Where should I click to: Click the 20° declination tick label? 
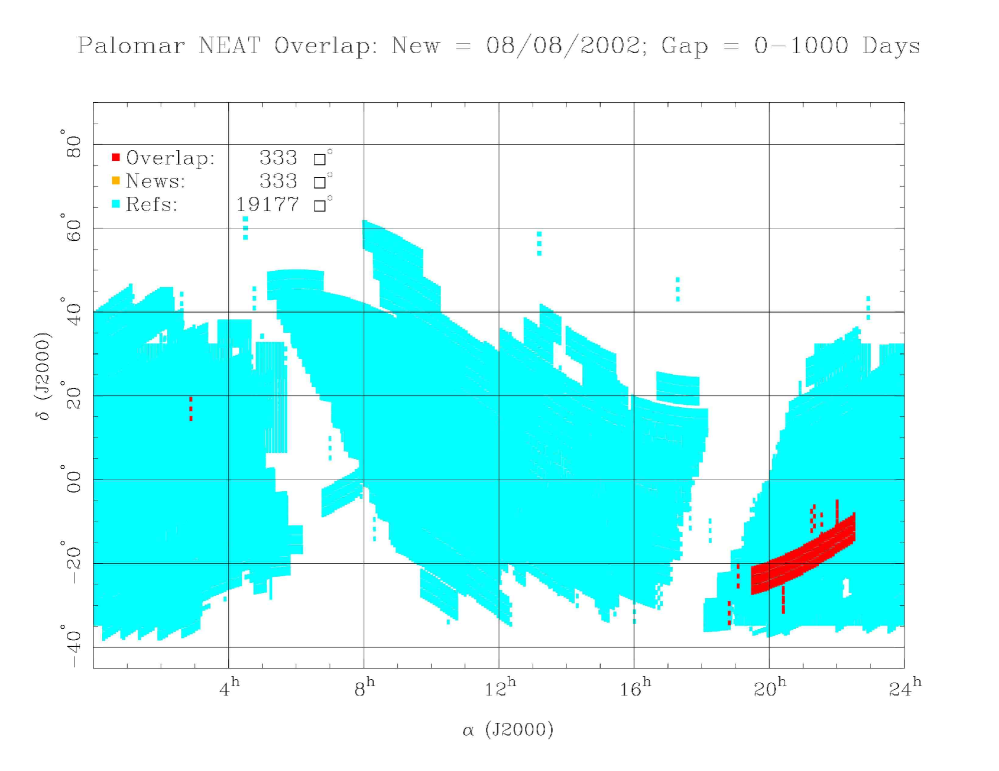click(x=71, y=396)
